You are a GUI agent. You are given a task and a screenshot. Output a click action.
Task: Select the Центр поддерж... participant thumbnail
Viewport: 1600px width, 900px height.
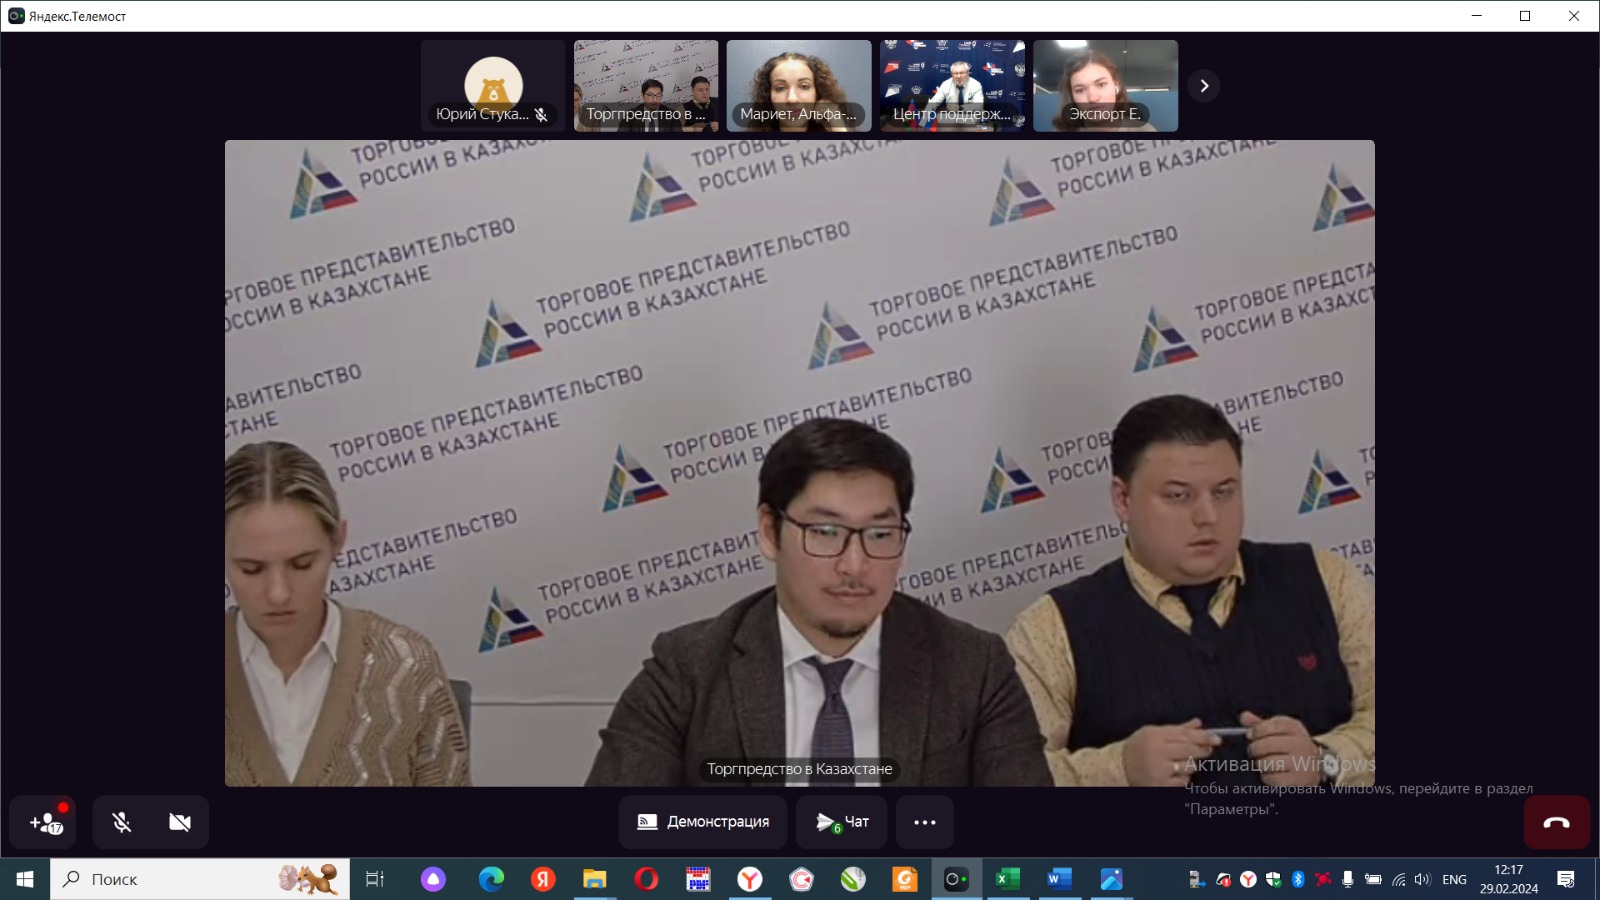(x=952, y=86)
